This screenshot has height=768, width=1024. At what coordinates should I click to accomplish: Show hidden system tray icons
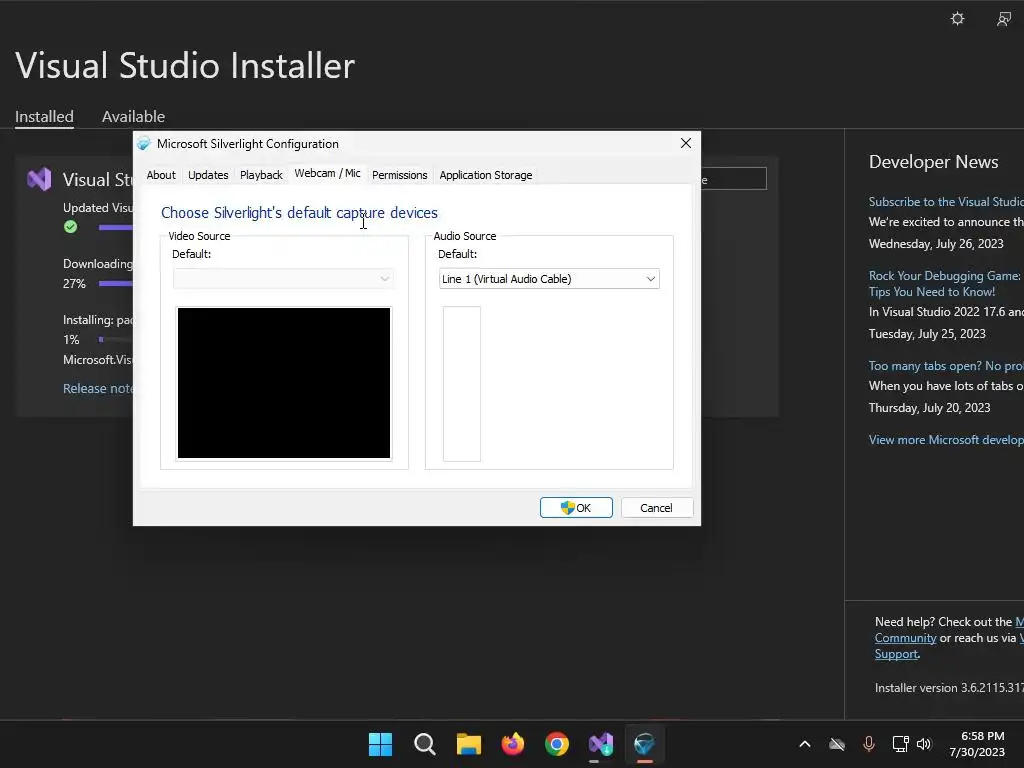(x=805, y=744)
